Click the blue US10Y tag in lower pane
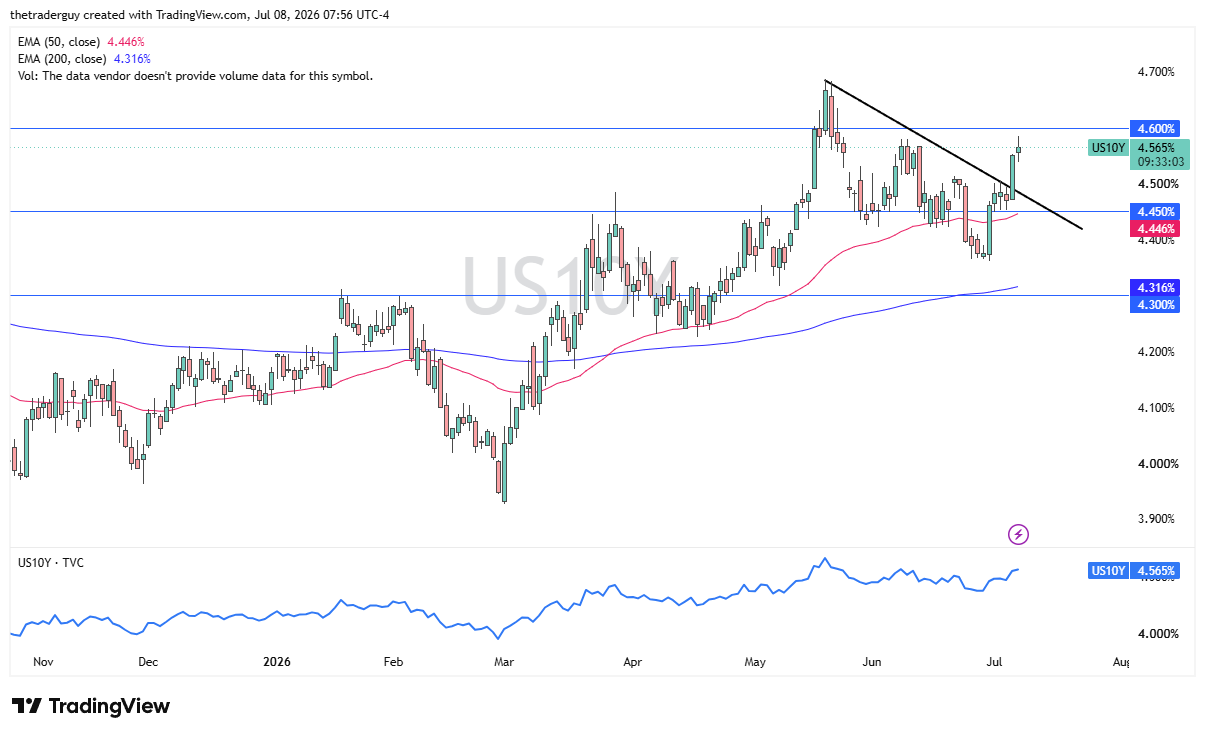 [x=1108, y=571]
